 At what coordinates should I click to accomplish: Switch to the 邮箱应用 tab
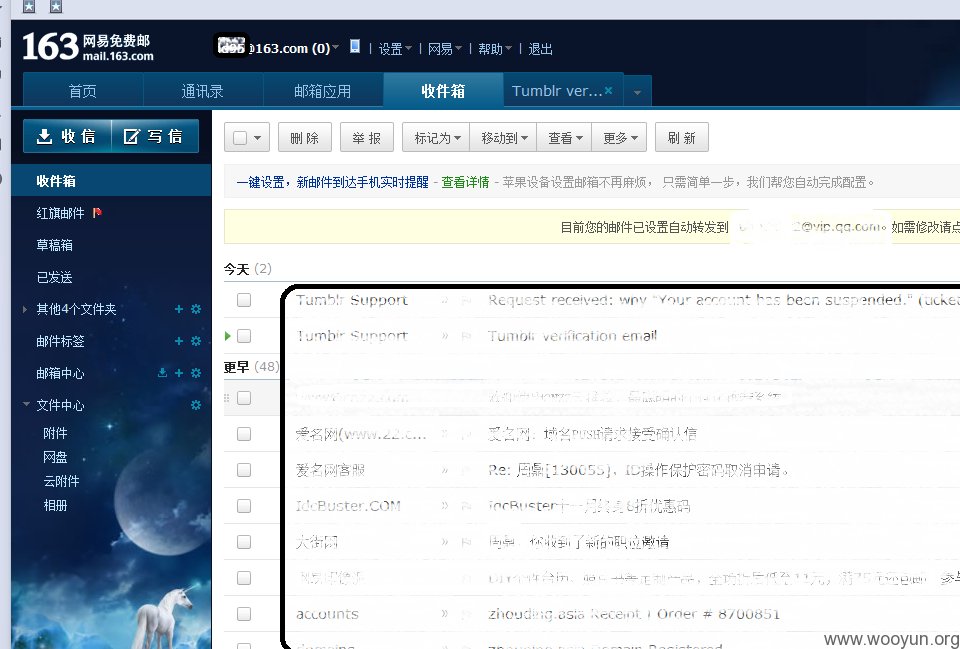tap(323, 91)
